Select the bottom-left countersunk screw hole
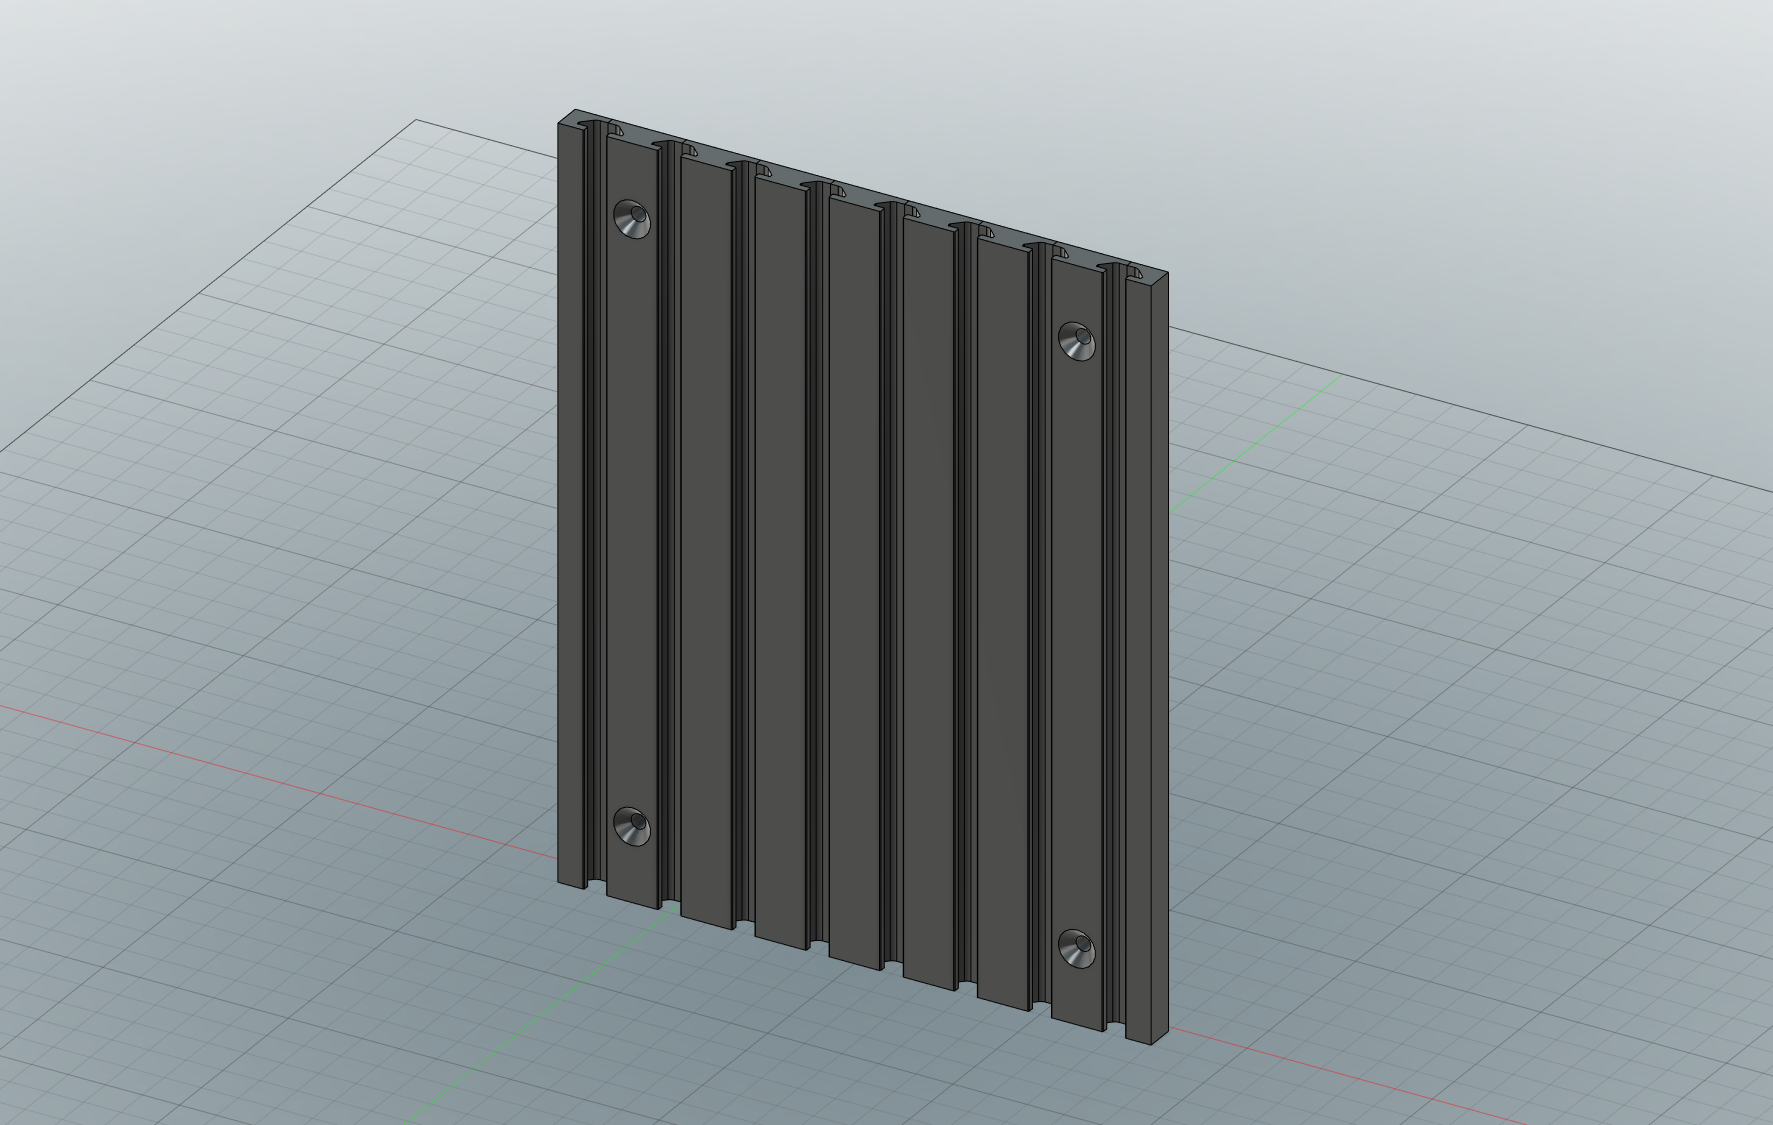This screenshot has height=1125, width=1773. pos(633,825)
